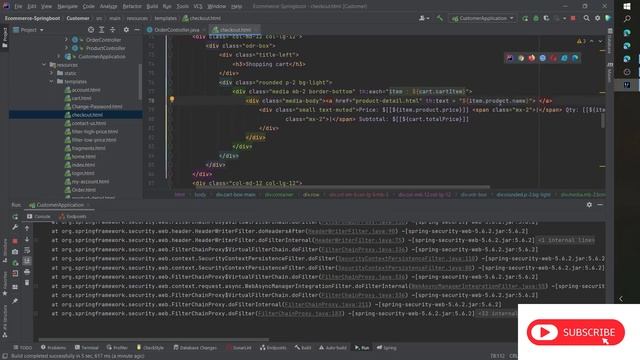Image resolution: width=640 pixels, height=360 pixels.
Task: Open preview in Edge browser icon
Action: [575, 58]
